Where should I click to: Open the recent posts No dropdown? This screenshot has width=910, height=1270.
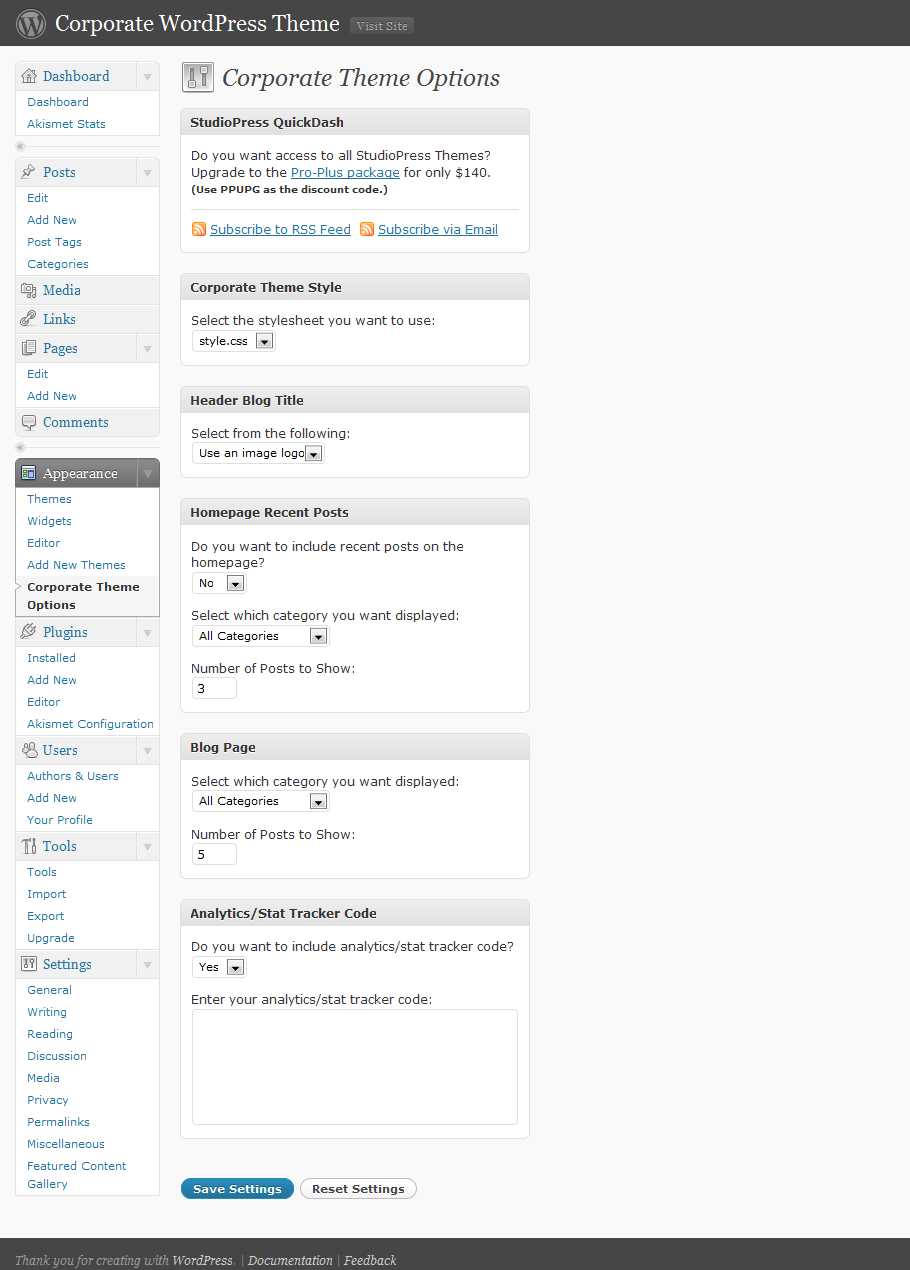[219, 583]
